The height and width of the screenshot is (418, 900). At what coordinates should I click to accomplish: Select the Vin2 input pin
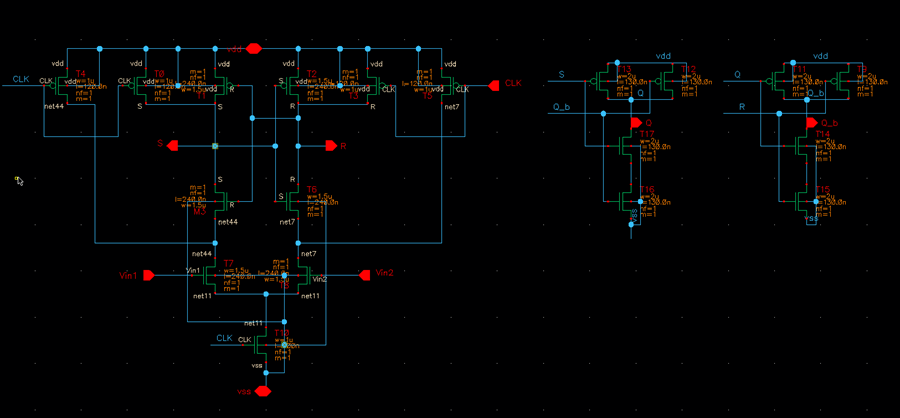365,275
